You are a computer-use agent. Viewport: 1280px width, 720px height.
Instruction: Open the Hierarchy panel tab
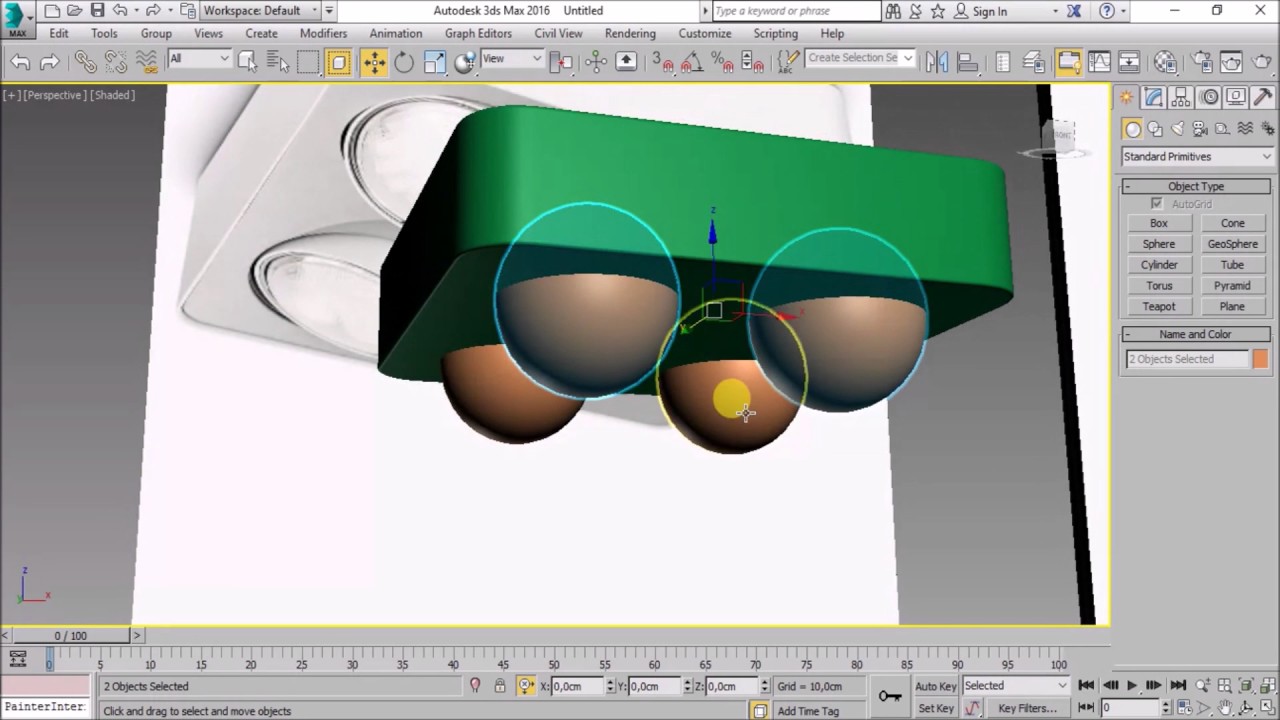tap(1181, 97)
